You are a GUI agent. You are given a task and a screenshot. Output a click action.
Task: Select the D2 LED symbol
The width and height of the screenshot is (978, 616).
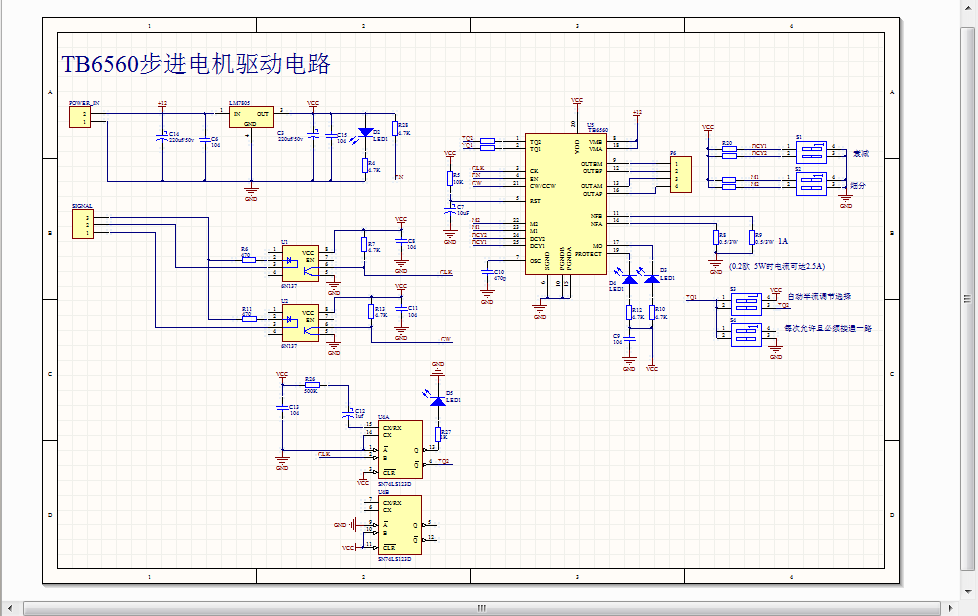(x=366, y=132)
